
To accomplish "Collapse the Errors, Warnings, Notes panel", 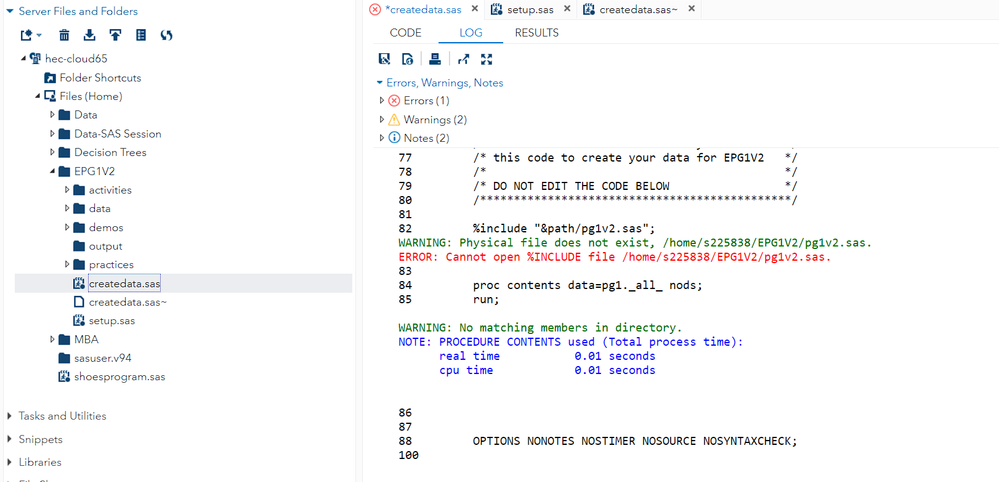I will click(x=379, y=83).
